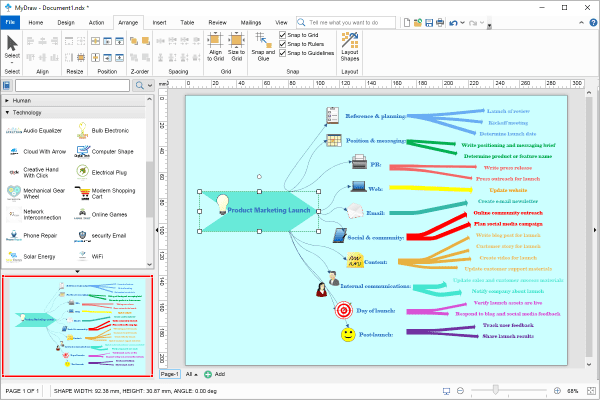The width and height of the screenshot is (600, 400).
Task: Open the Snap and Glue settings
Action: (263, 47)
